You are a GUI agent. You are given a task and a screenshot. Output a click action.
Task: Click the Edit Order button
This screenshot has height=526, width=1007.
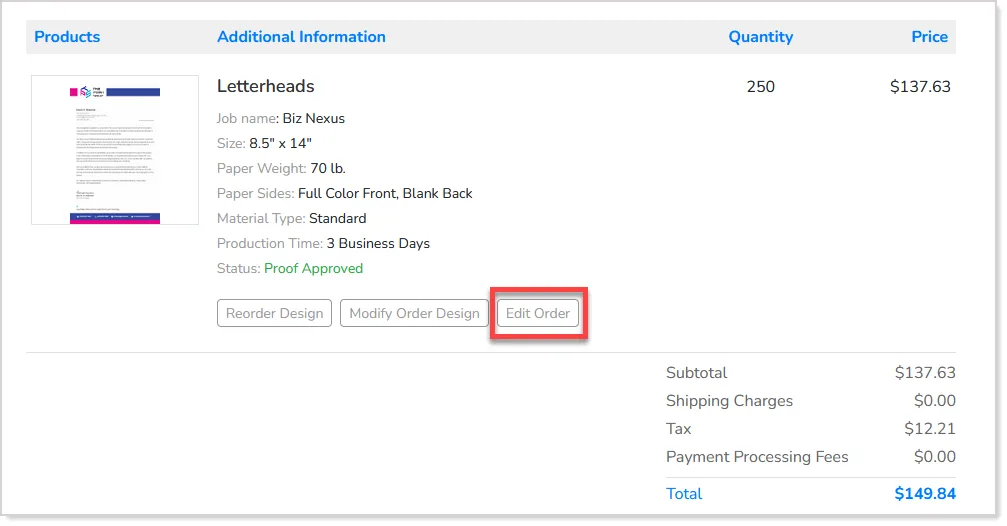538,313
